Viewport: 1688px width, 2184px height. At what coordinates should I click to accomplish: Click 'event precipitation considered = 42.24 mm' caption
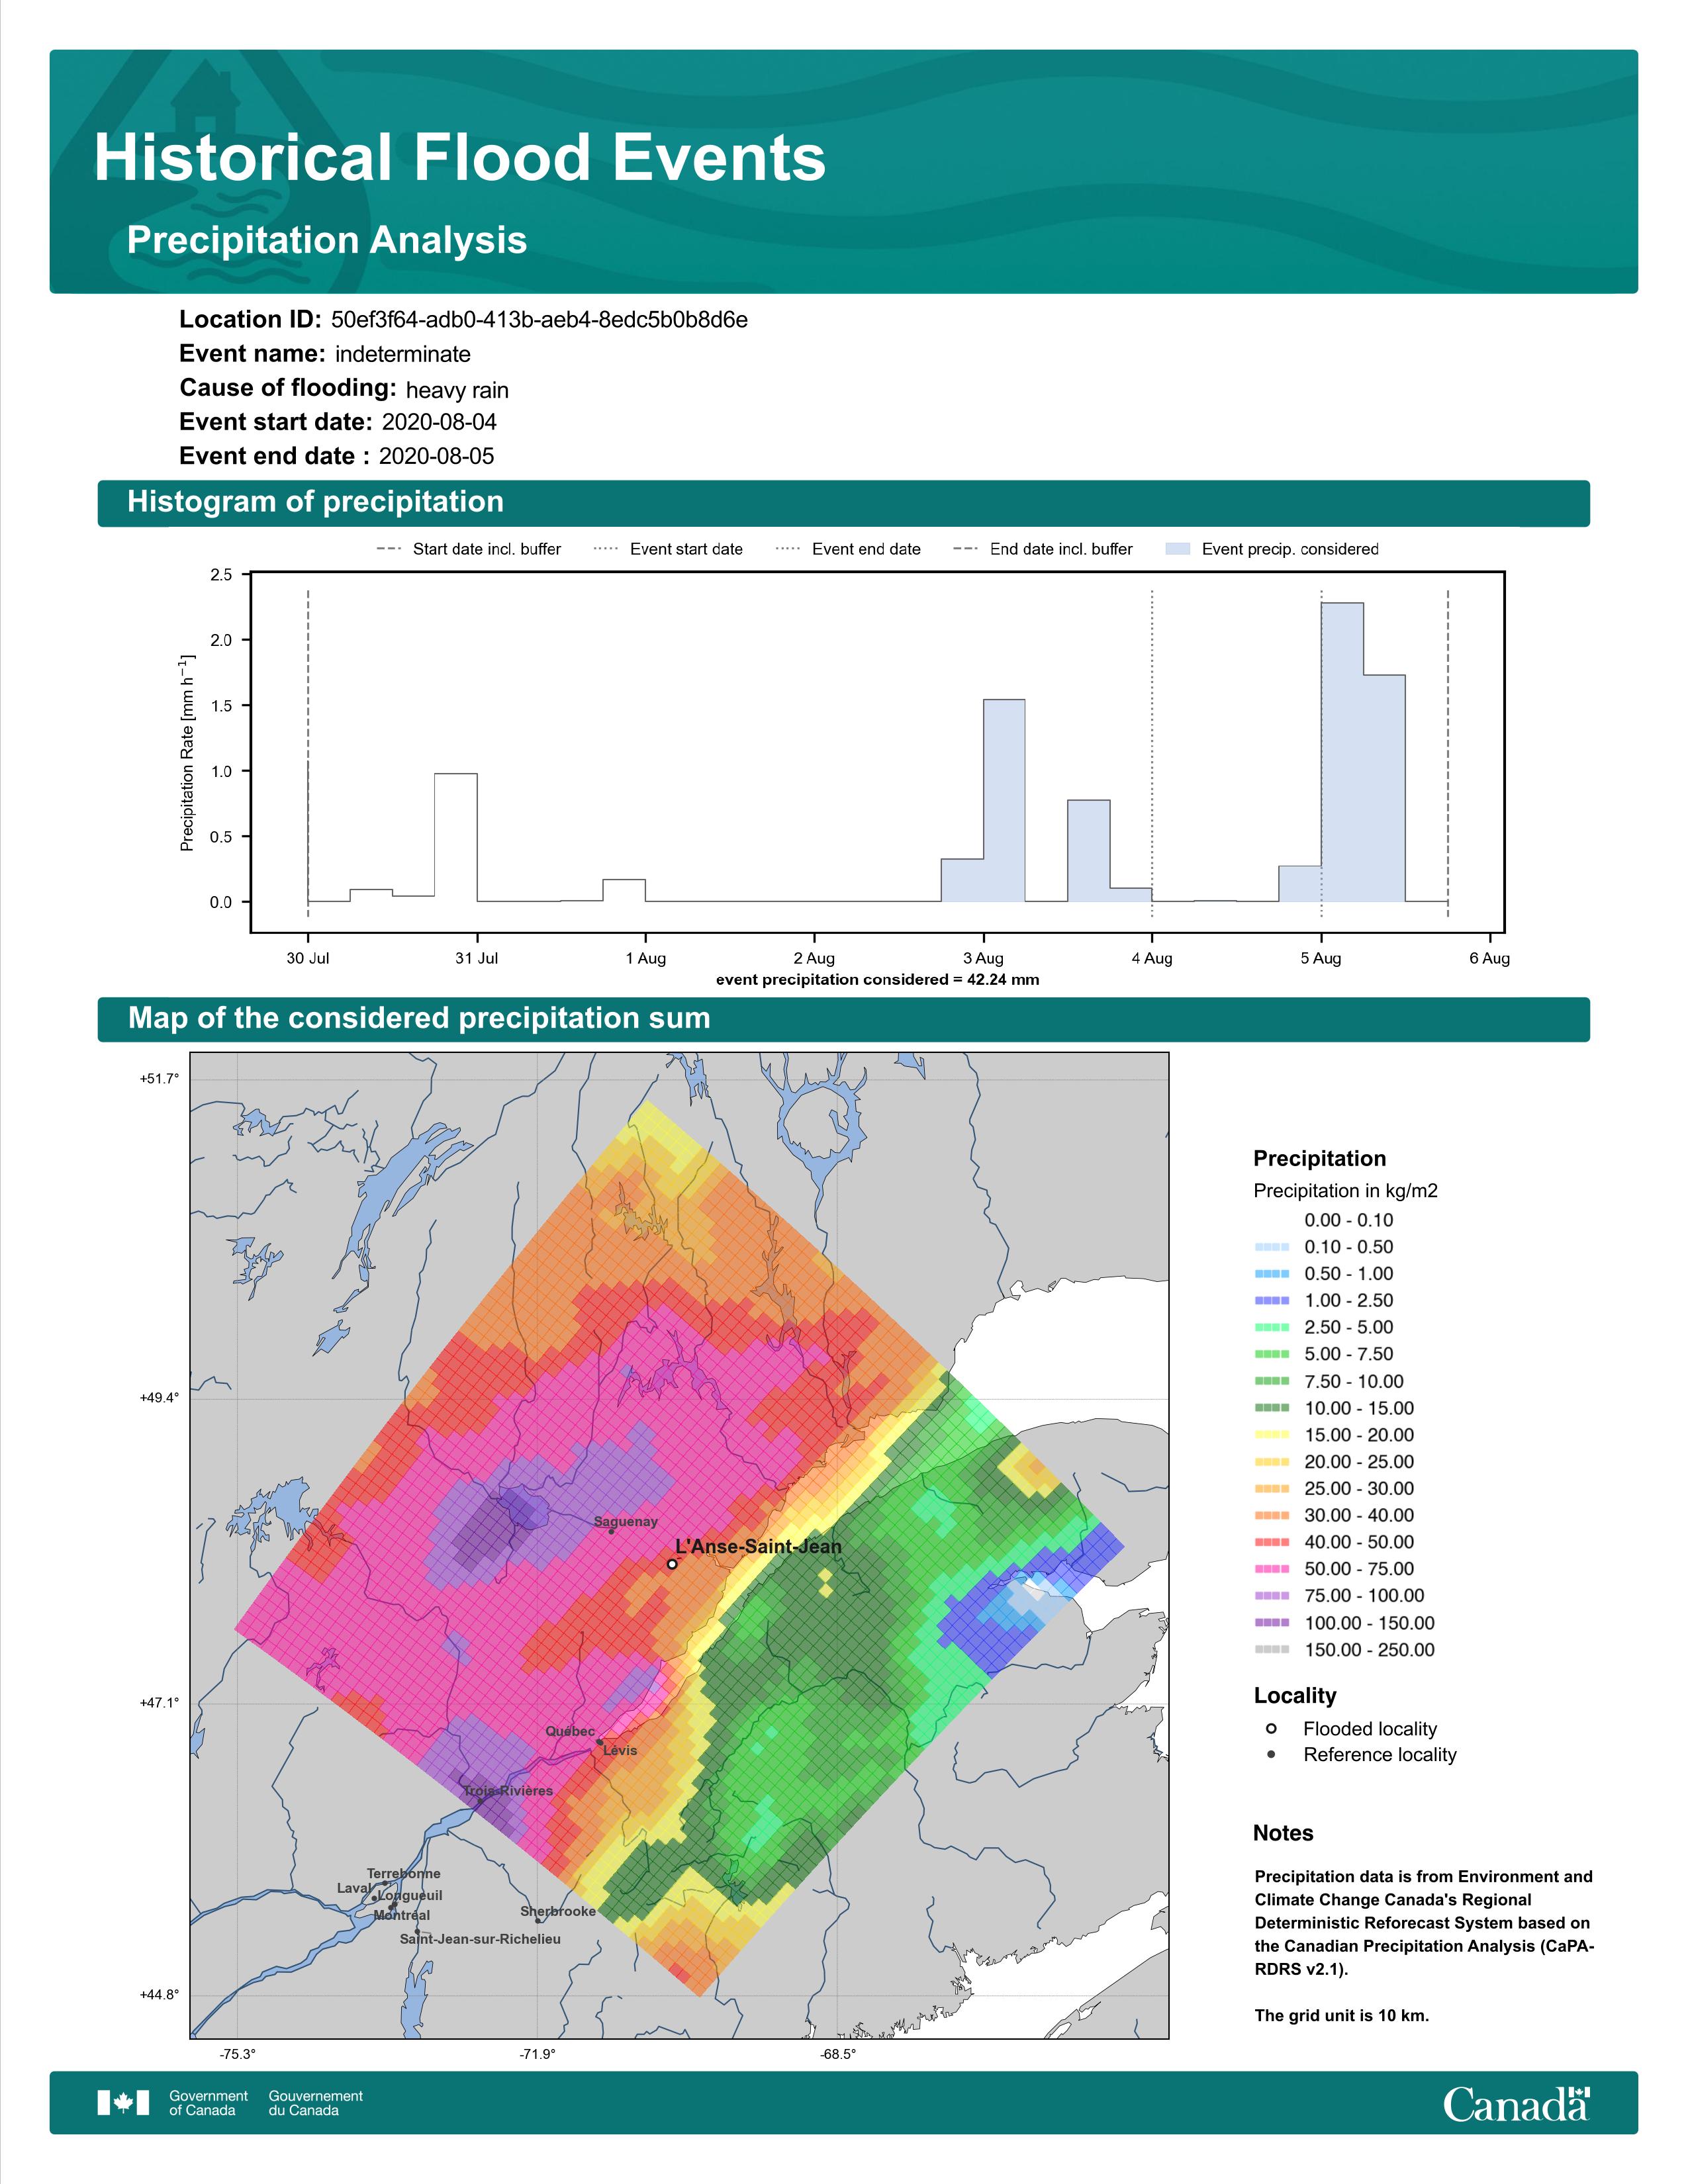[877, 980]
